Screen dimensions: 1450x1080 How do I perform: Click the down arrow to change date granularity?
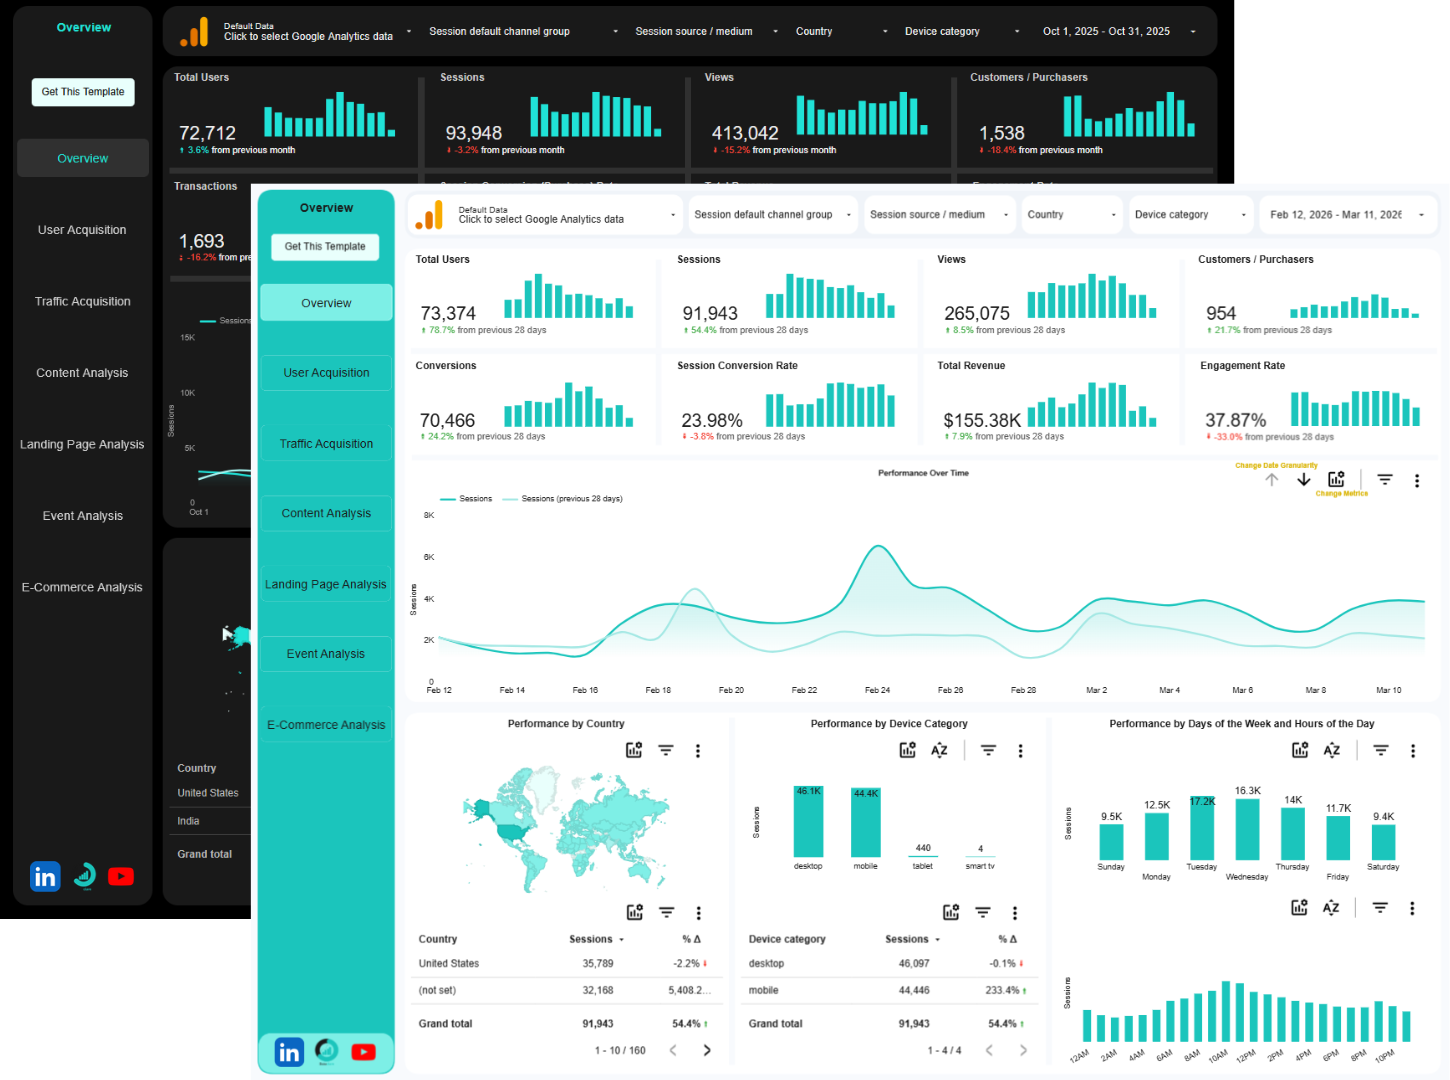pyautogui.click(x=1304, y=480)
